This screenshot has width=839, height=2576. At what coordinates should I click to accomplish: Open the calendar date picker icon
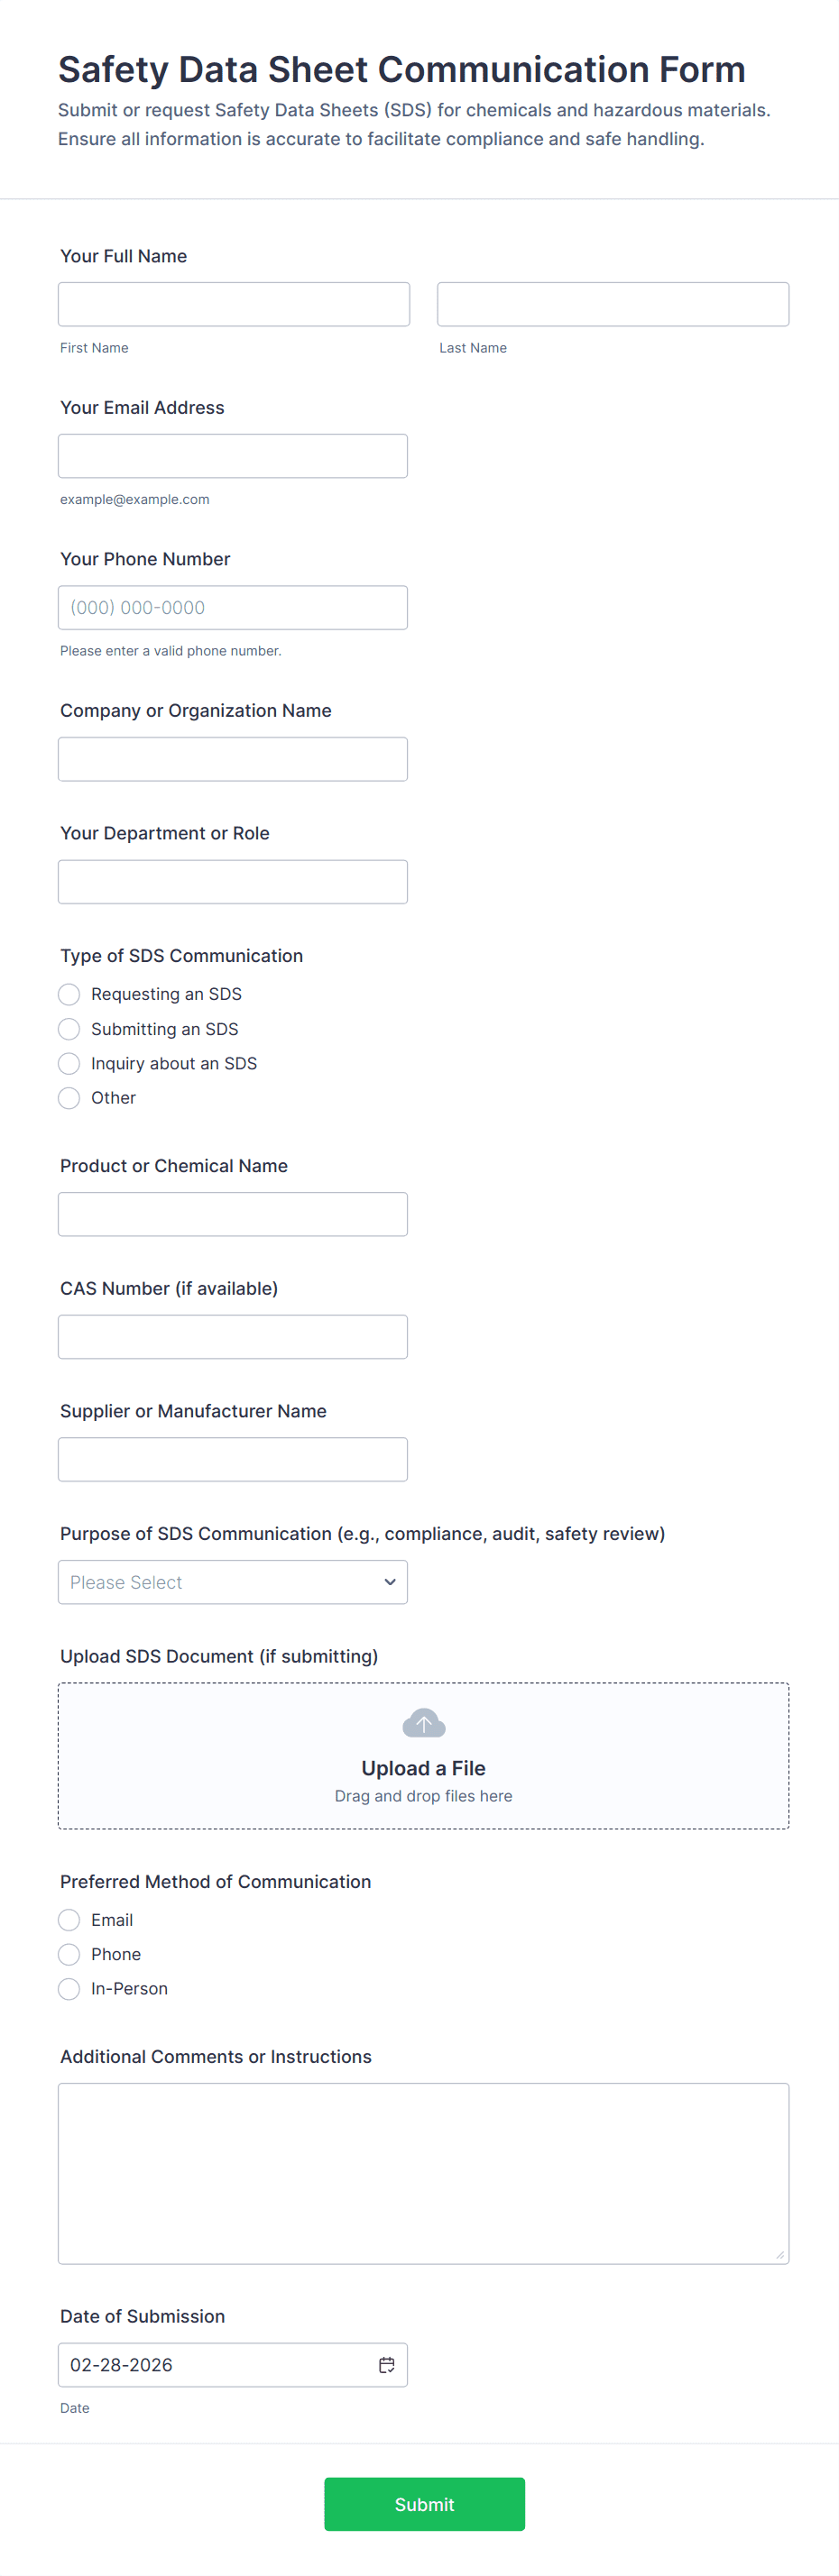coord(386,2364)
